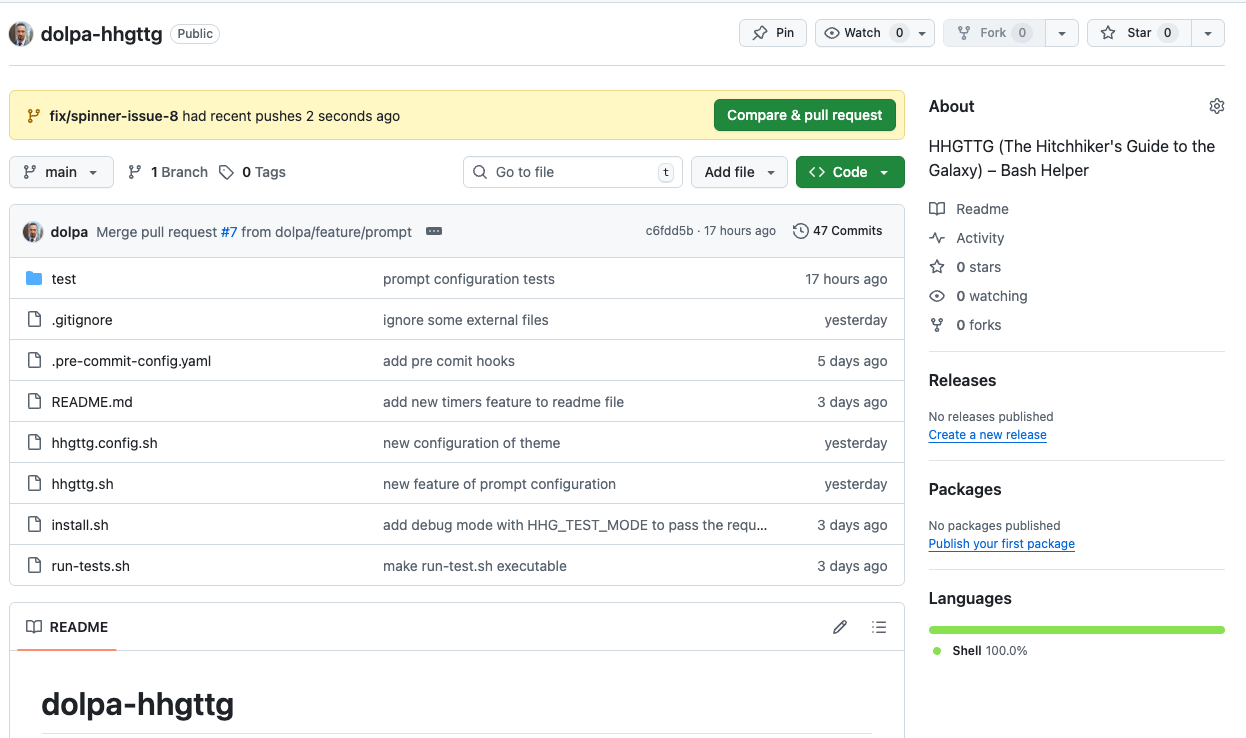The image size is (1246, 738).
Task: Pin this repository
Action: 773,33
